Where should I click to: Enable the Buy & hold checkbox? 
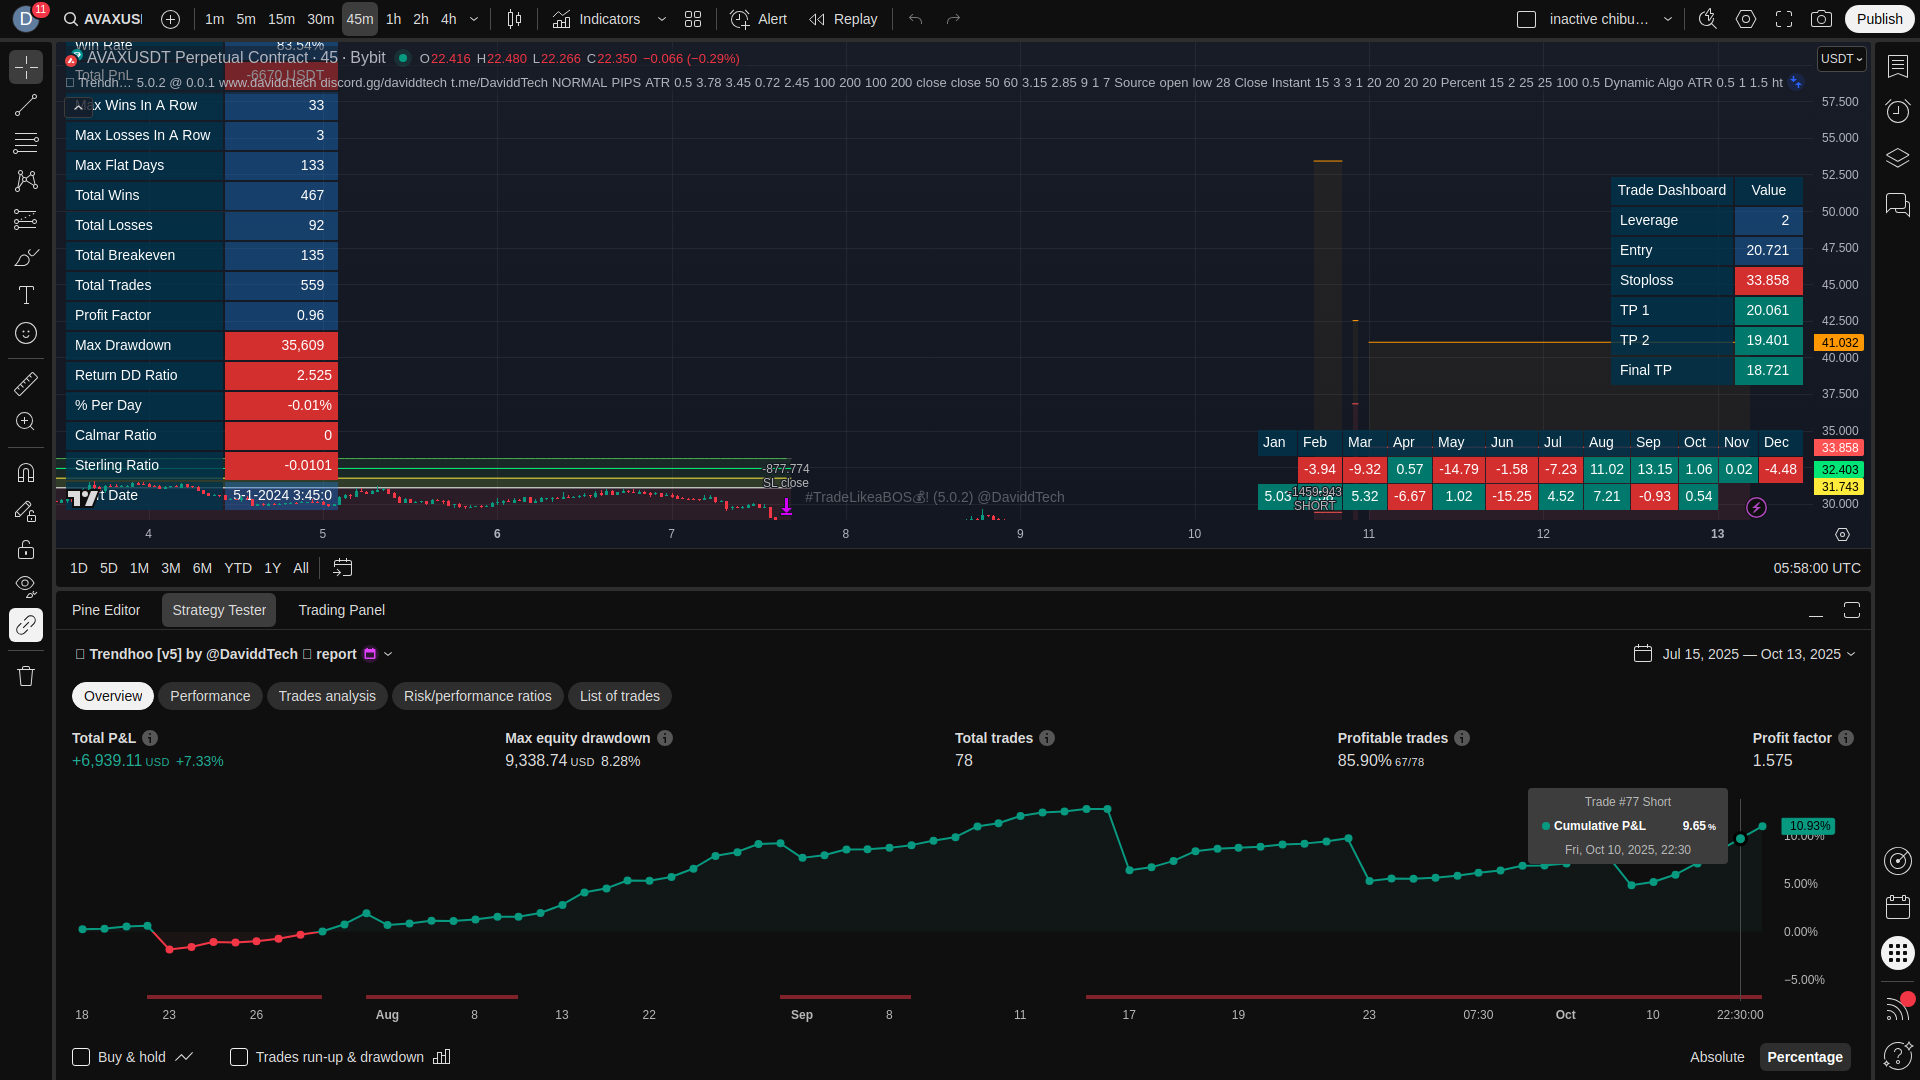[x=81, y=1057]
